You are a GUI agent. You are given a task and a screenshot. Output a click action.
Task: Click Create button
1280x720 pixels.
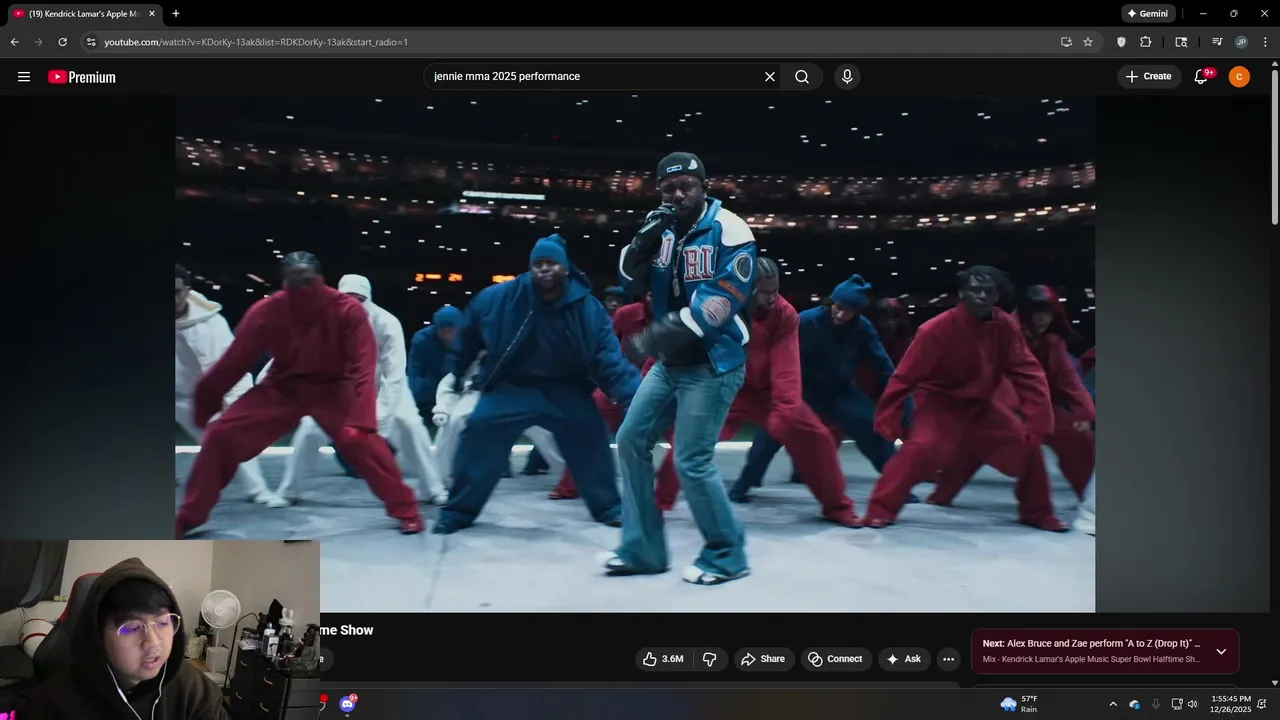[x=1148, y=77]
